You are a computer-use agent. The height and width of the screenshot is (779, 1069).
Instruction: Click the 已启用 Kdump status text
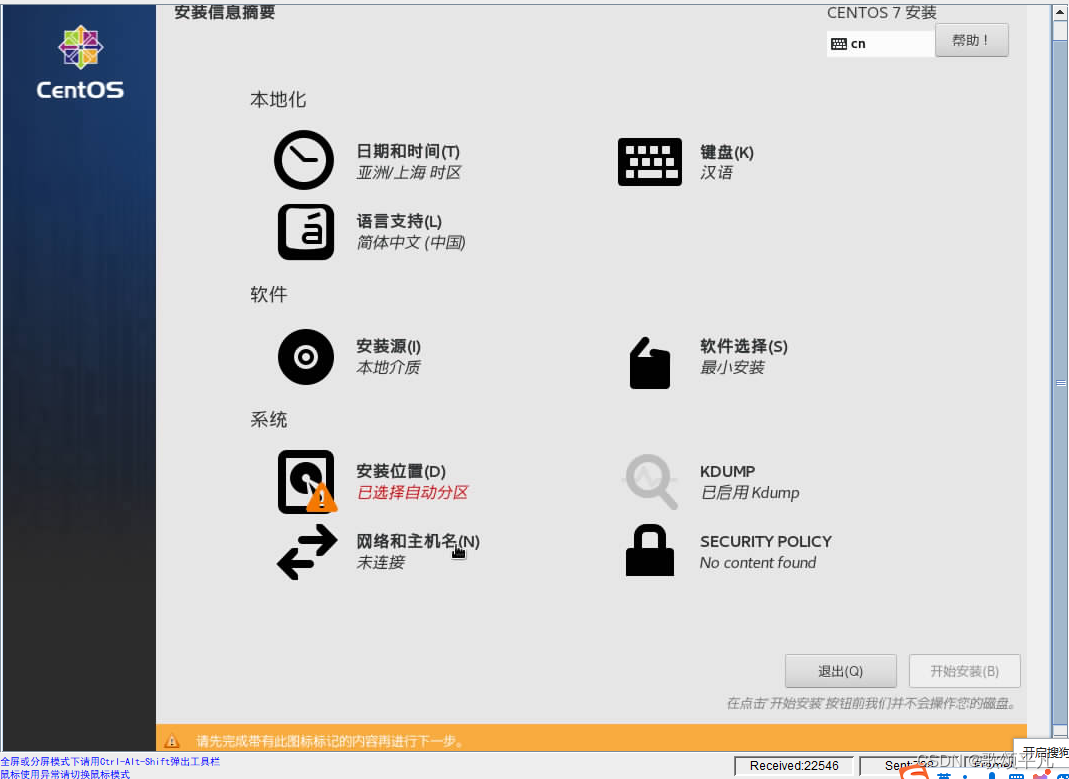coord(750,493)
